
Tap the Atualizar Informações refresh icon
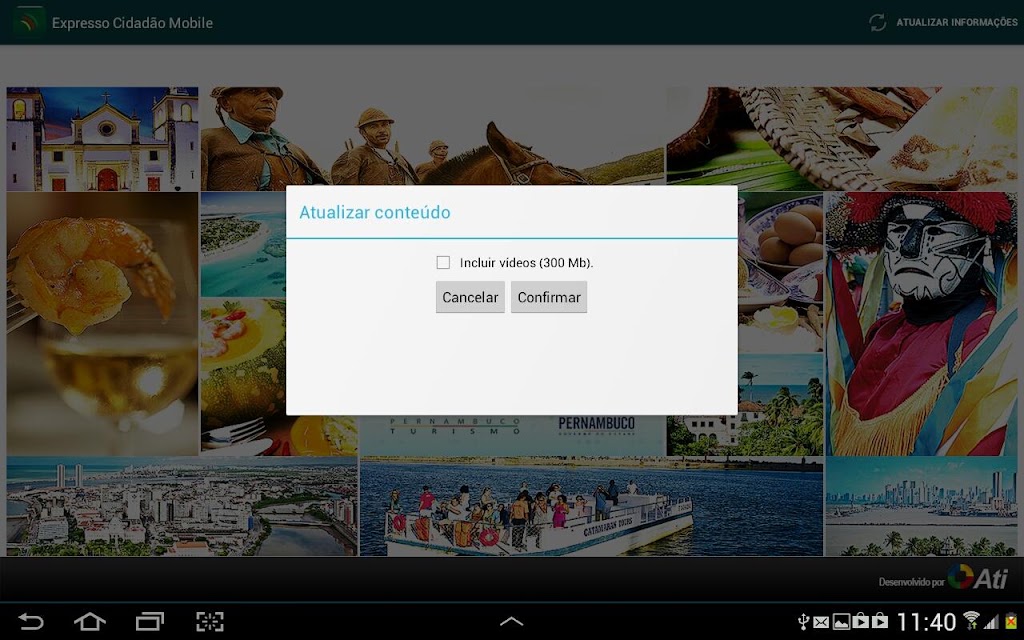coord(878,22)
